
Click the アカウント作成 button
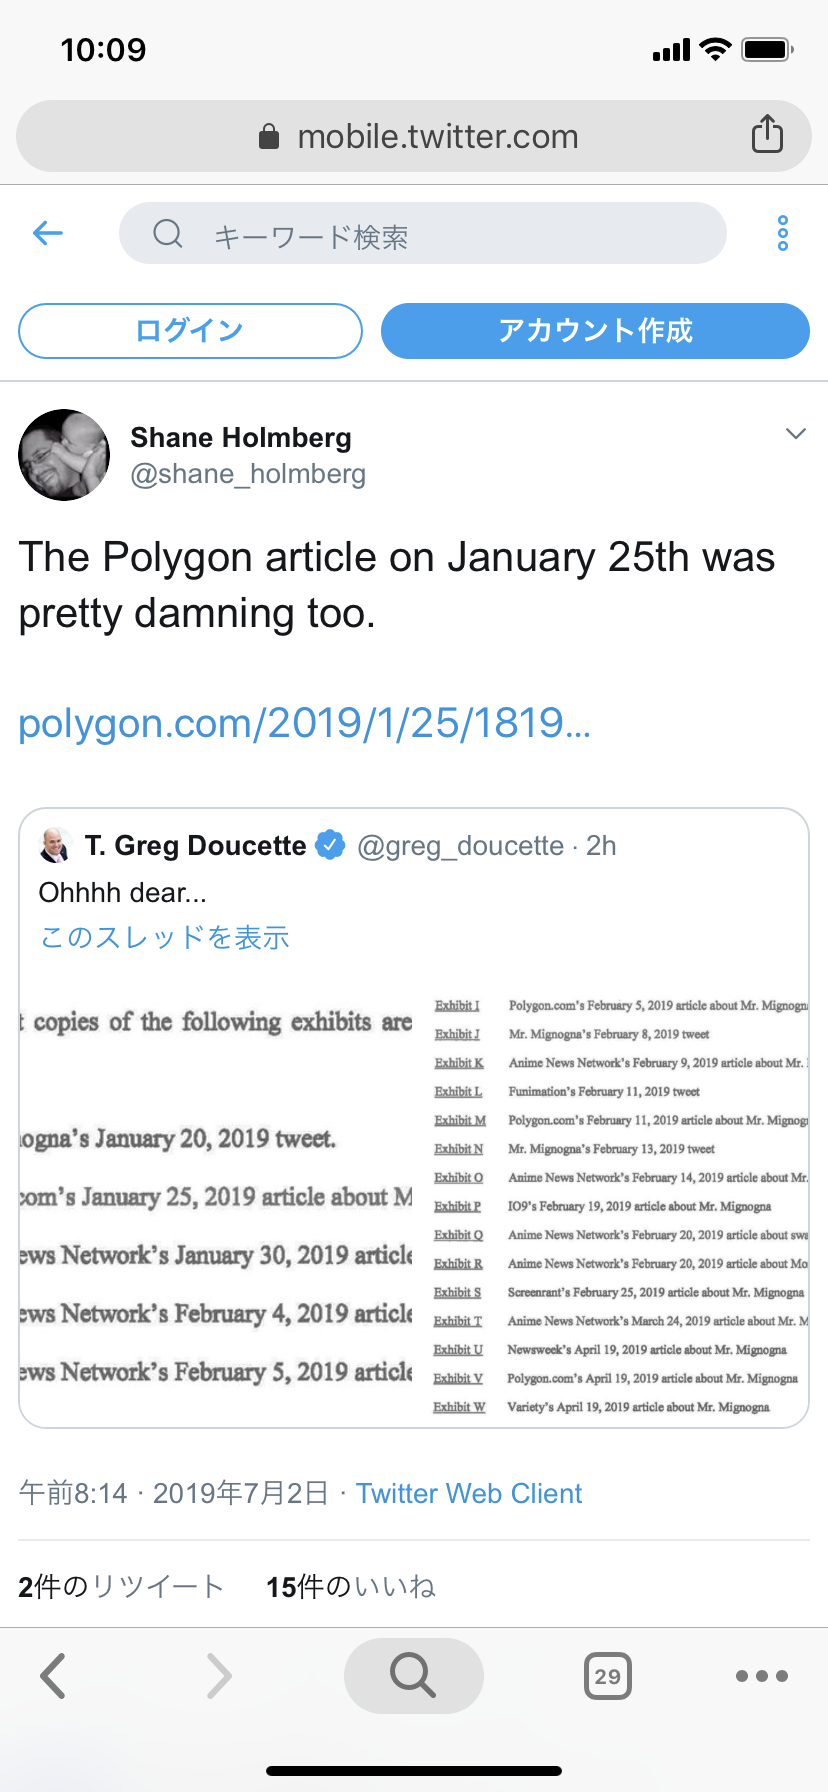pyautogui.click(x=595, y=331)
